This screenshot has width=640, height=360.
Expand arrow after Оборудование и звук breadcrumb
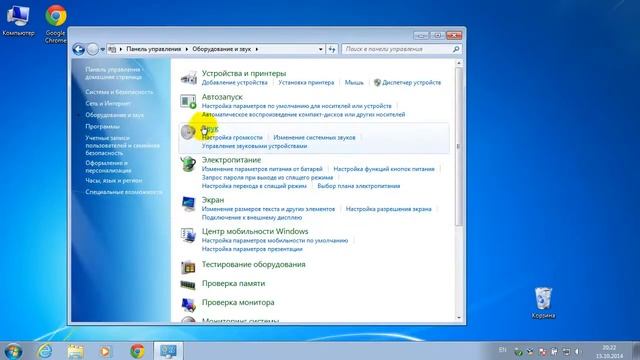click(257, 49)
